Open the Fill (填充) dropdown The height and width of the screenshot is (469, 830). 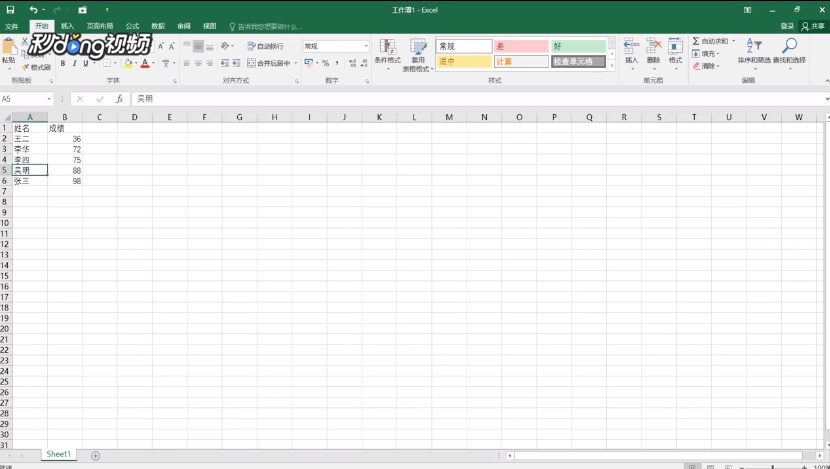(706, 53)
